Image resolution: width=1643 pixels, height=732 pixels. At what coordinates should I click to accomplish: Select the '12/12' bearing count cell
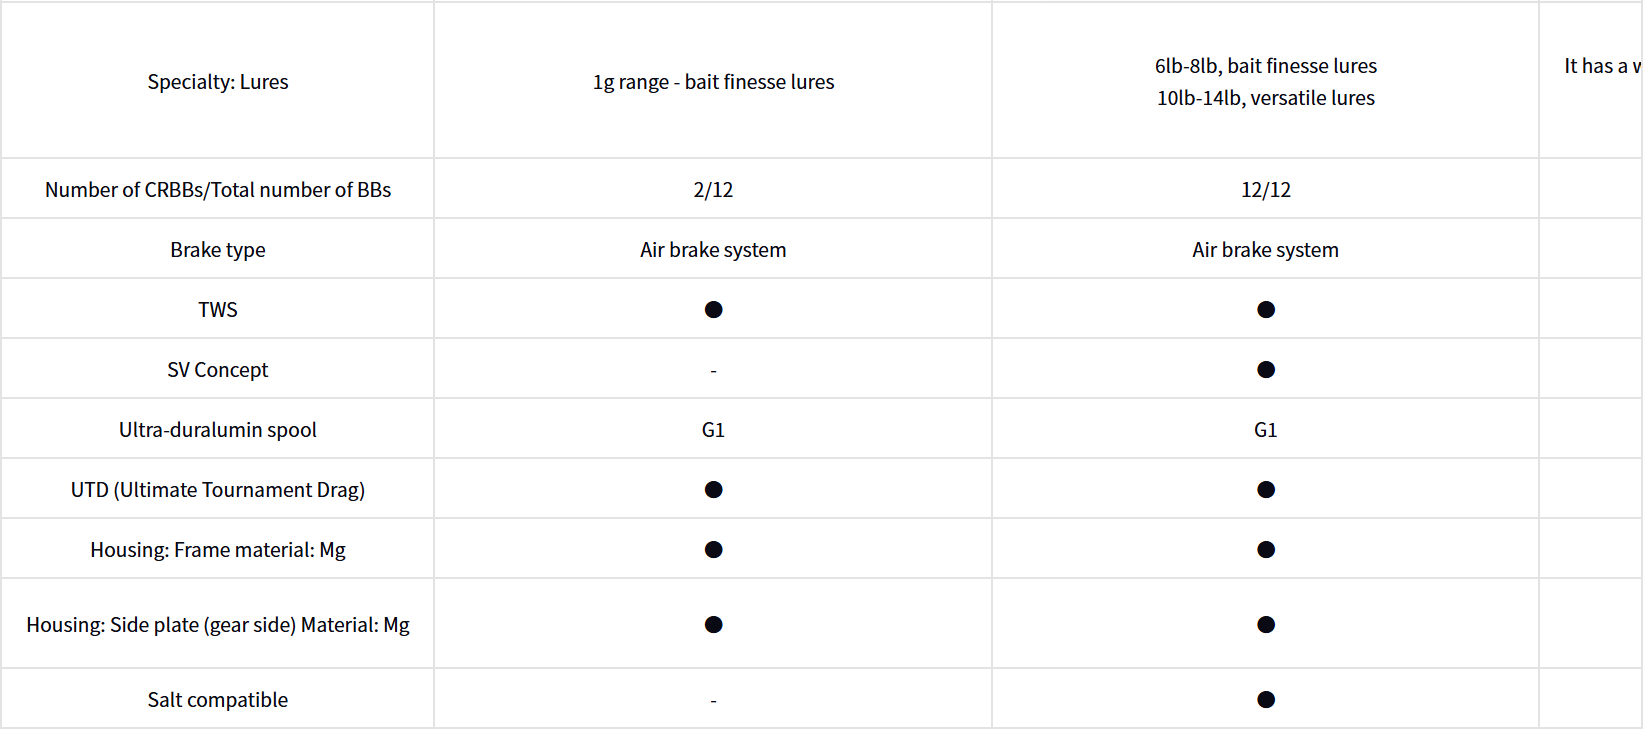[1266, 190]
